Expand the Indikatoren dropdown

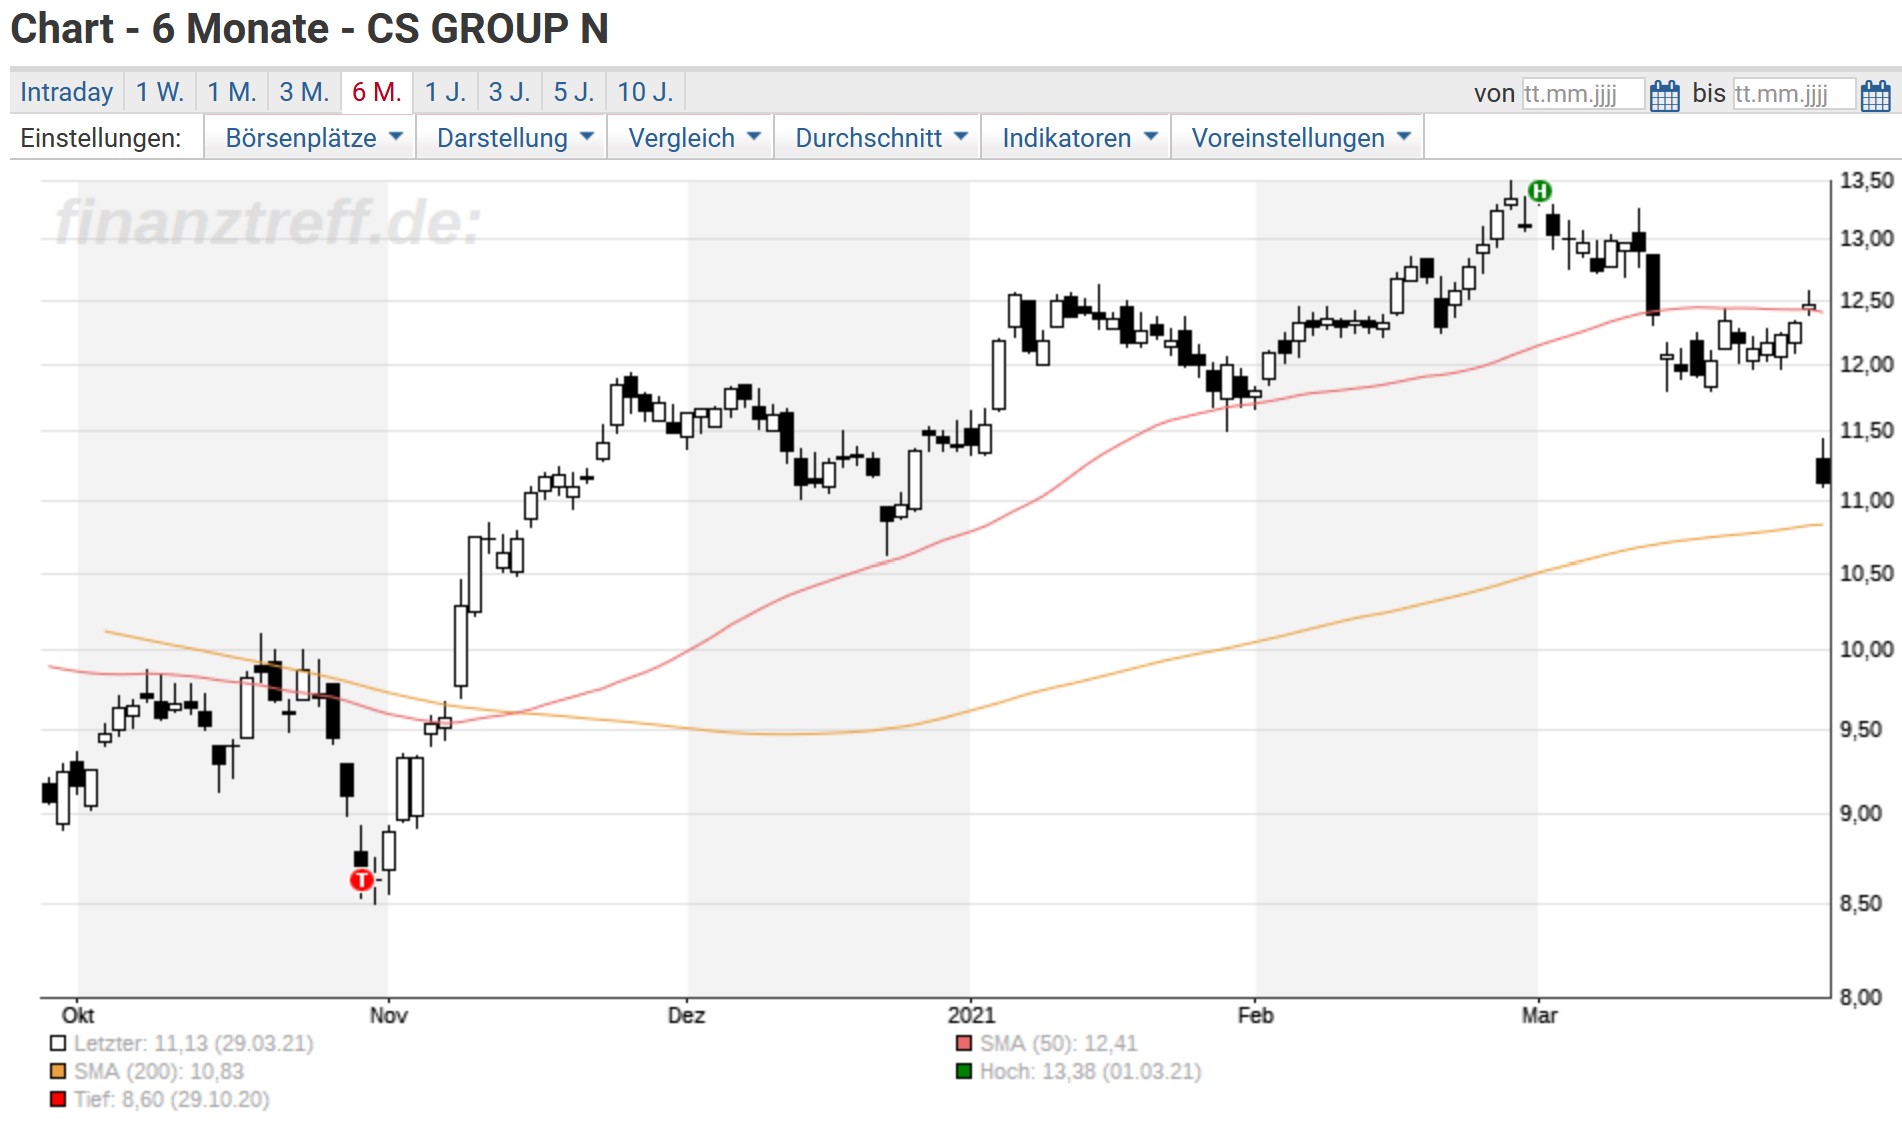(x=1077, y=137)
